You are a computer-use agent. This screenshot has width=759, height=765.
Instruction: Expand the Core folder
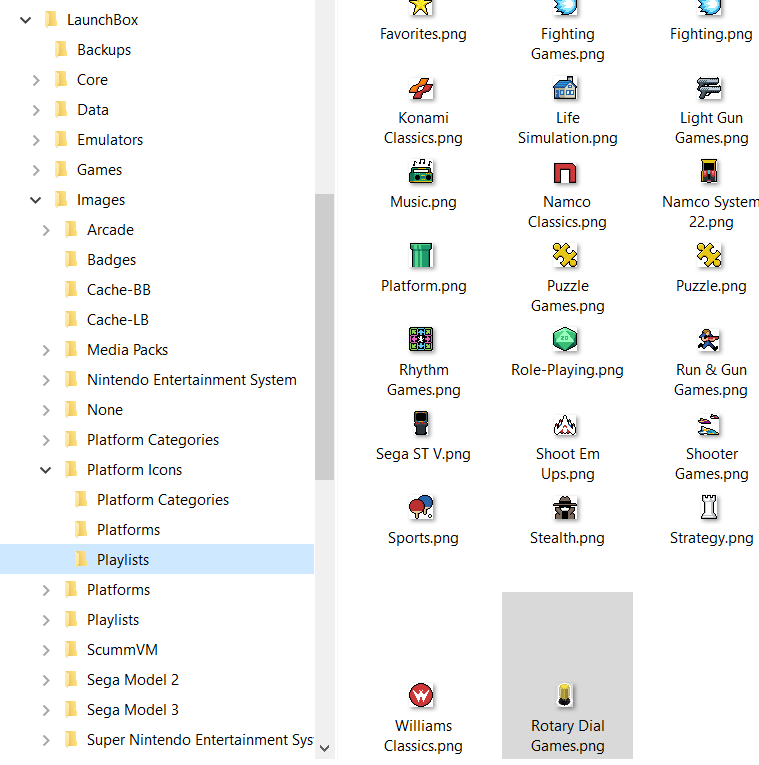pos(36,80)
